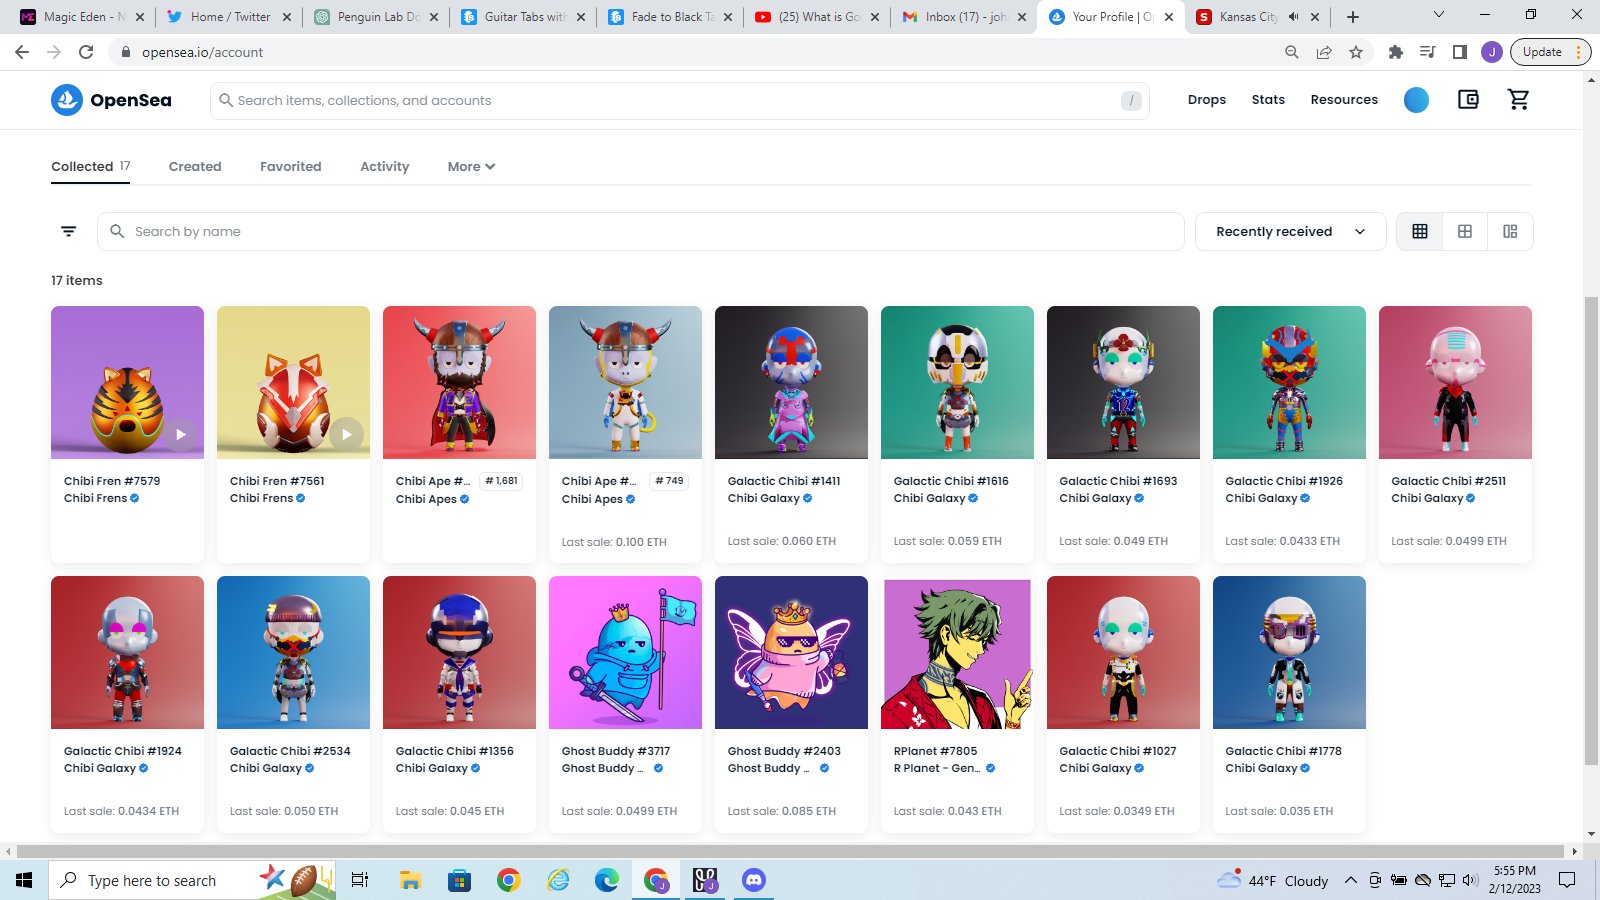The height and width of the screenshot is (900, 1600).
Task: Open the Galactic Chibi #2511 thumbnail
Action: (x=1455, y=382)
